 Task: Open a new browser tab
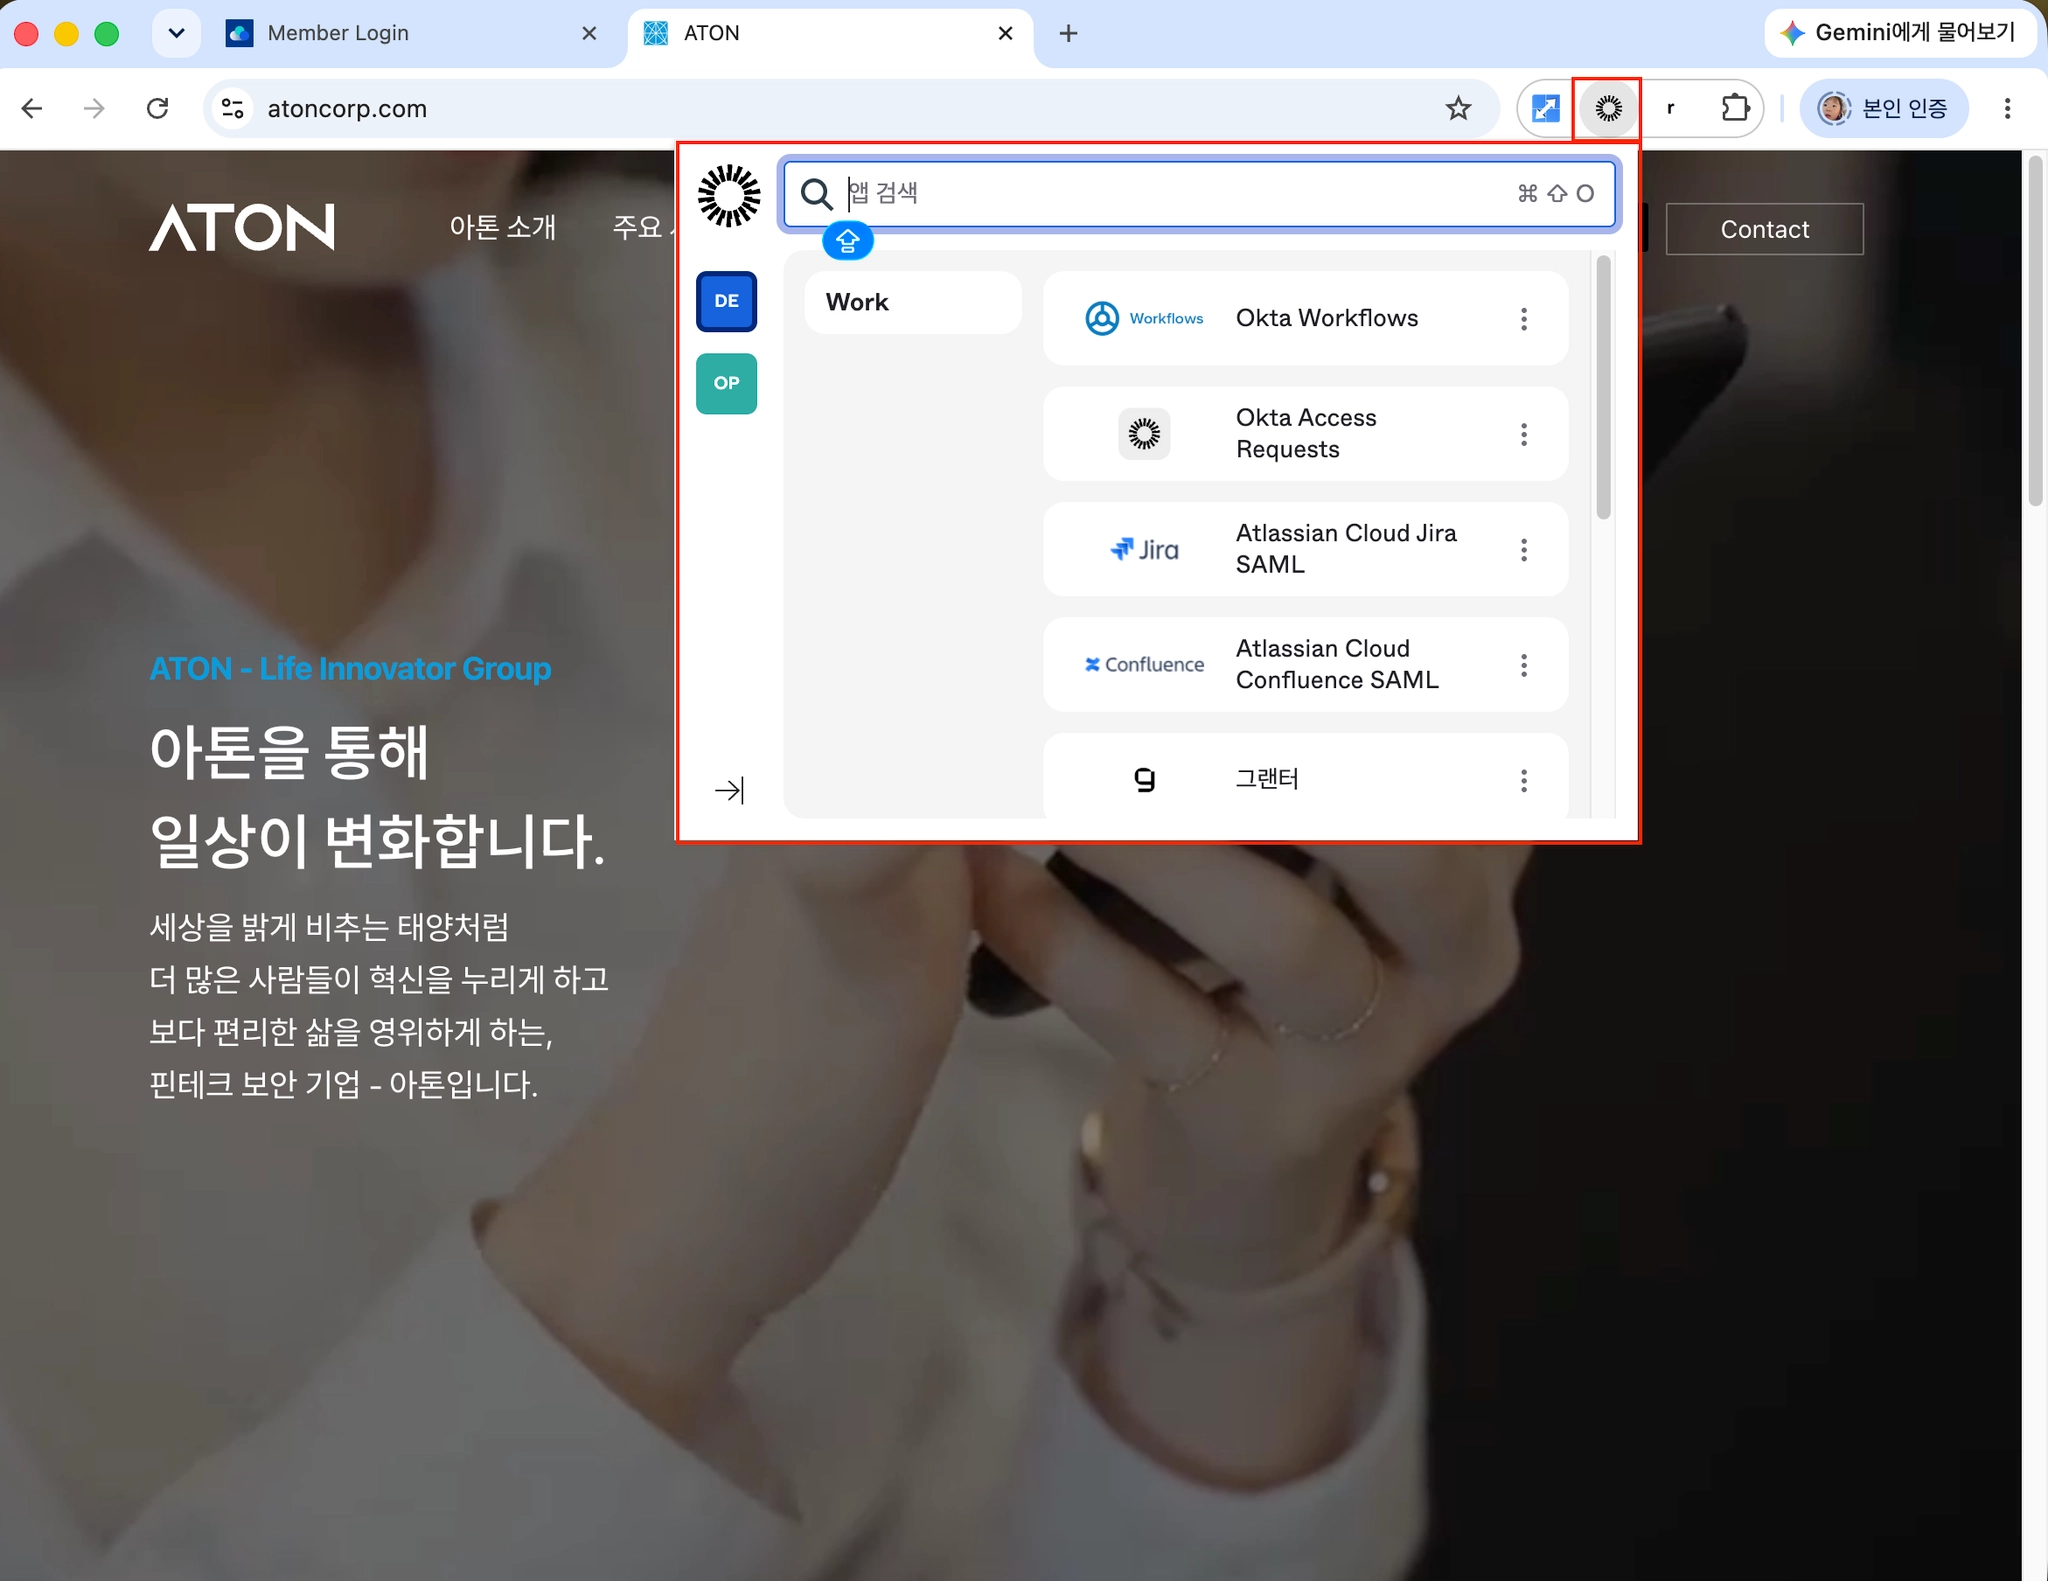pyautogui.click(x=1068, y=33)
